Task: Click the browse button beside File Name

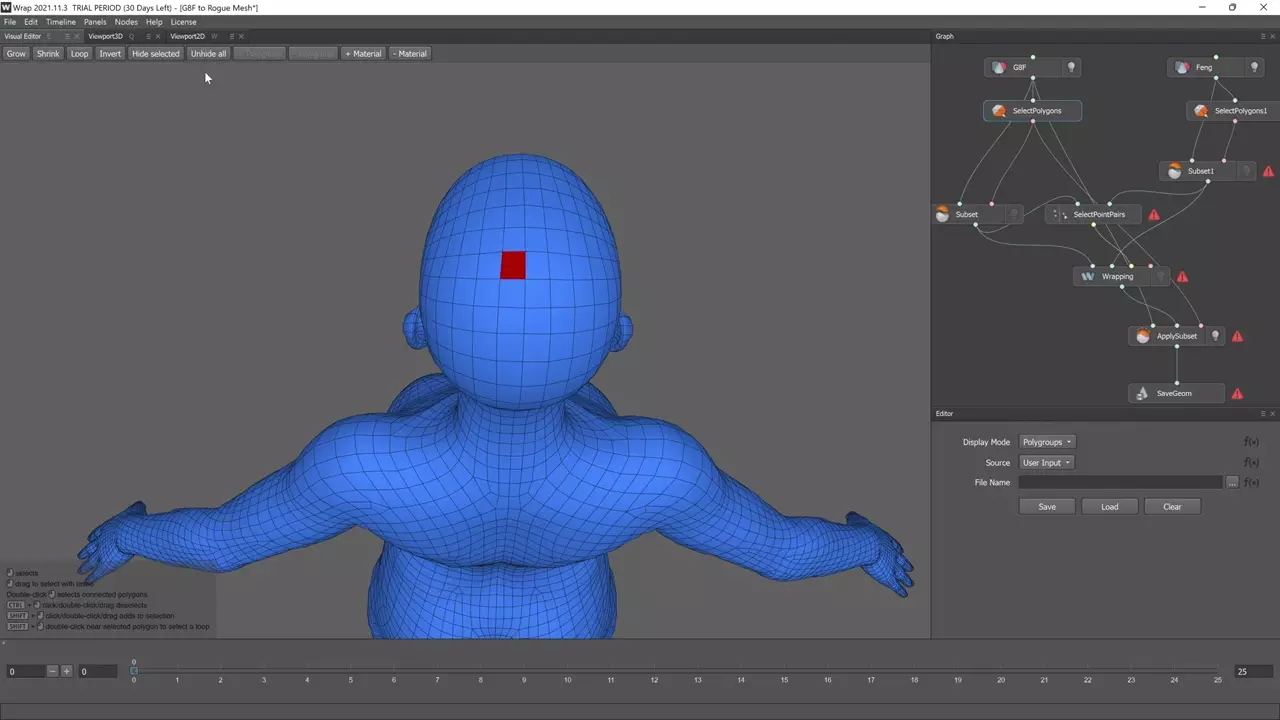Action: point(1232,483)
